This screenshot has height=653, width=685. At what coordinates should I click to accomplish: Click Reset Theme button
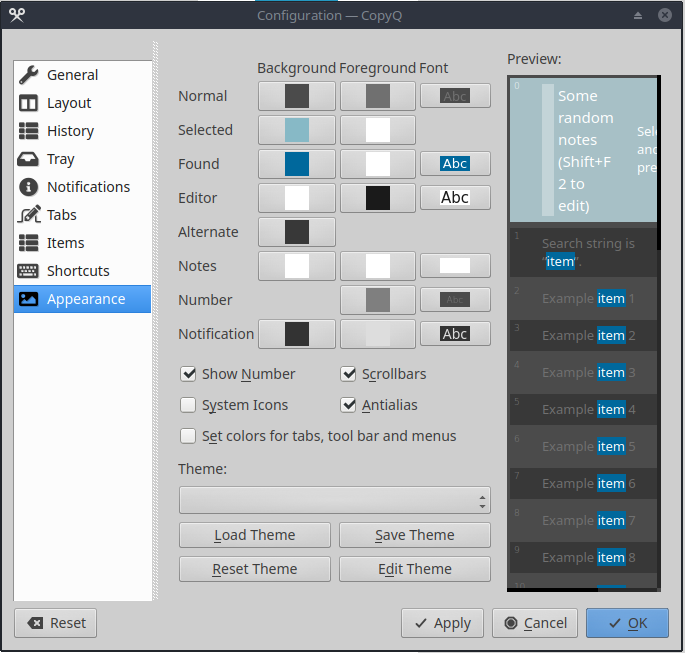pos(255,569)
